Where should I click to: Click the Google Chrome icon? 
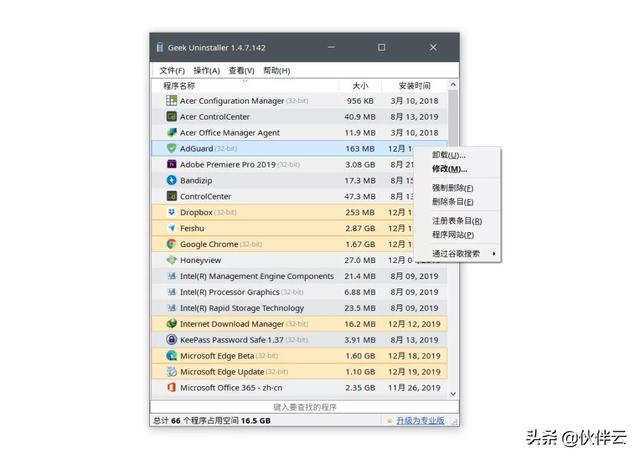[x=171, y=244]
